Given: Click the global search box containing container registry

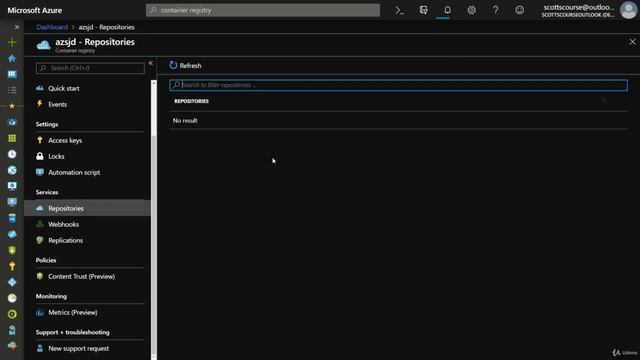Looking at the screenshot, I should tap(263, 10).
